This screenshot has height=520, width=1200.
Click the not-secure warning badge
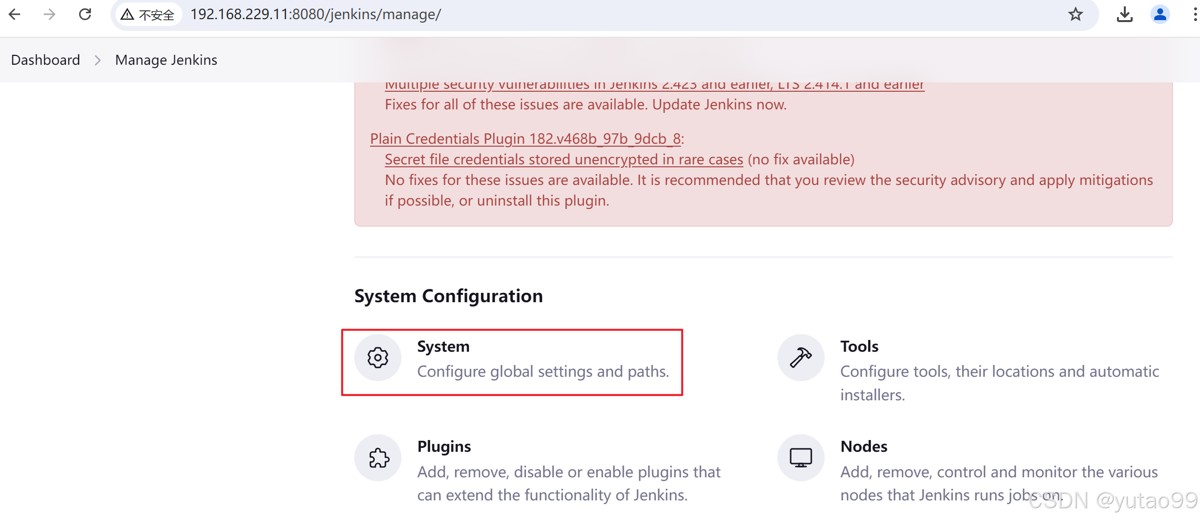click(x=147, y=15)
